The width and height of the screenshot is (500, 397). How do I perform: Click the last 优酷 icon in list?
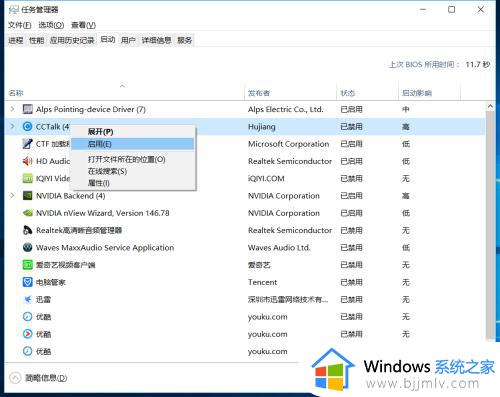(x=27, y=351)
